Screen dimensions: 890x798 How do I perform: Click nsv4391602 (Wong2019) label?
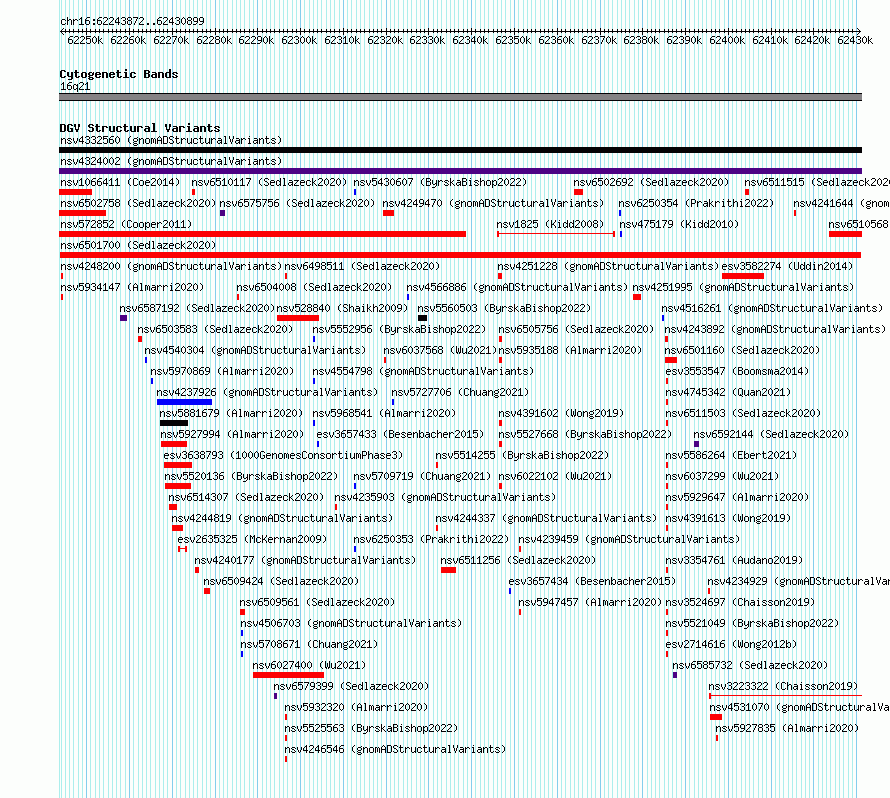tap(561, 413)
